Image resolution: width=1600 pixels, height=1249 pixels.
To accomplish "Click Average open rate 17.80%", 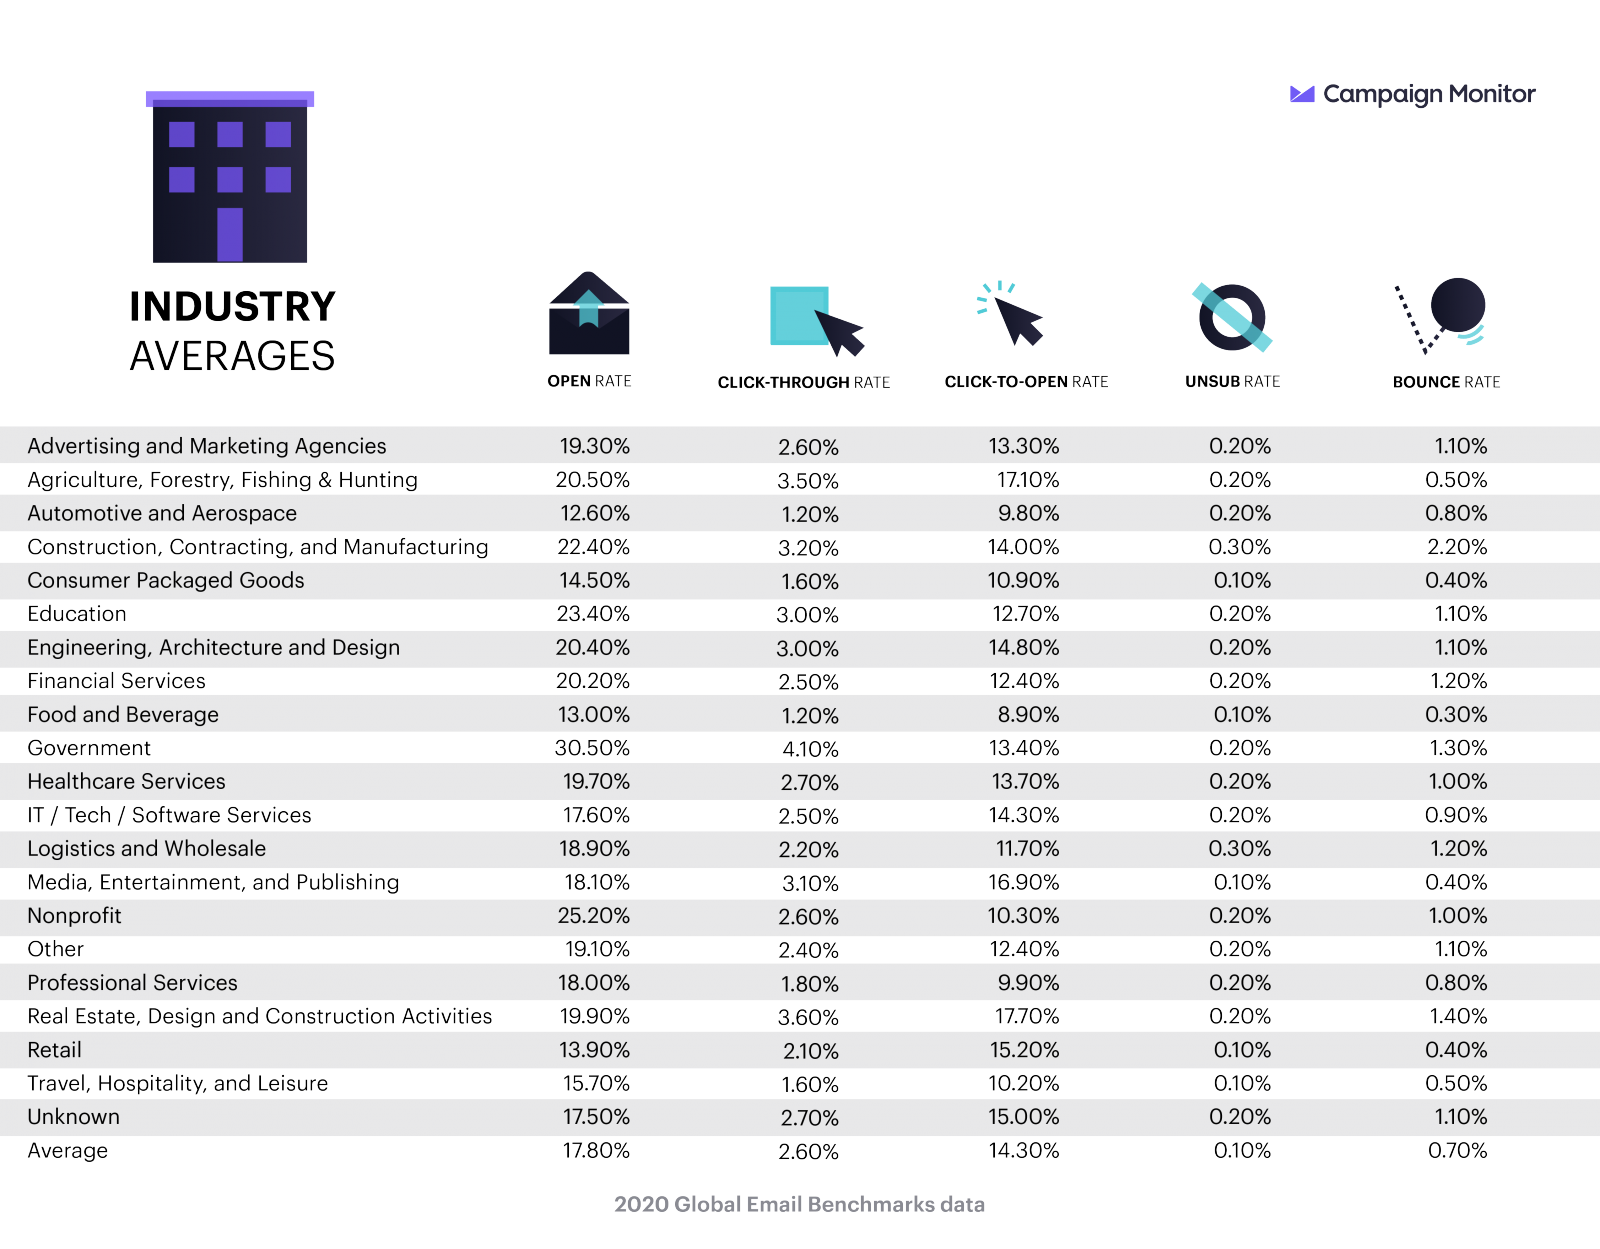I will [596, 1151].
